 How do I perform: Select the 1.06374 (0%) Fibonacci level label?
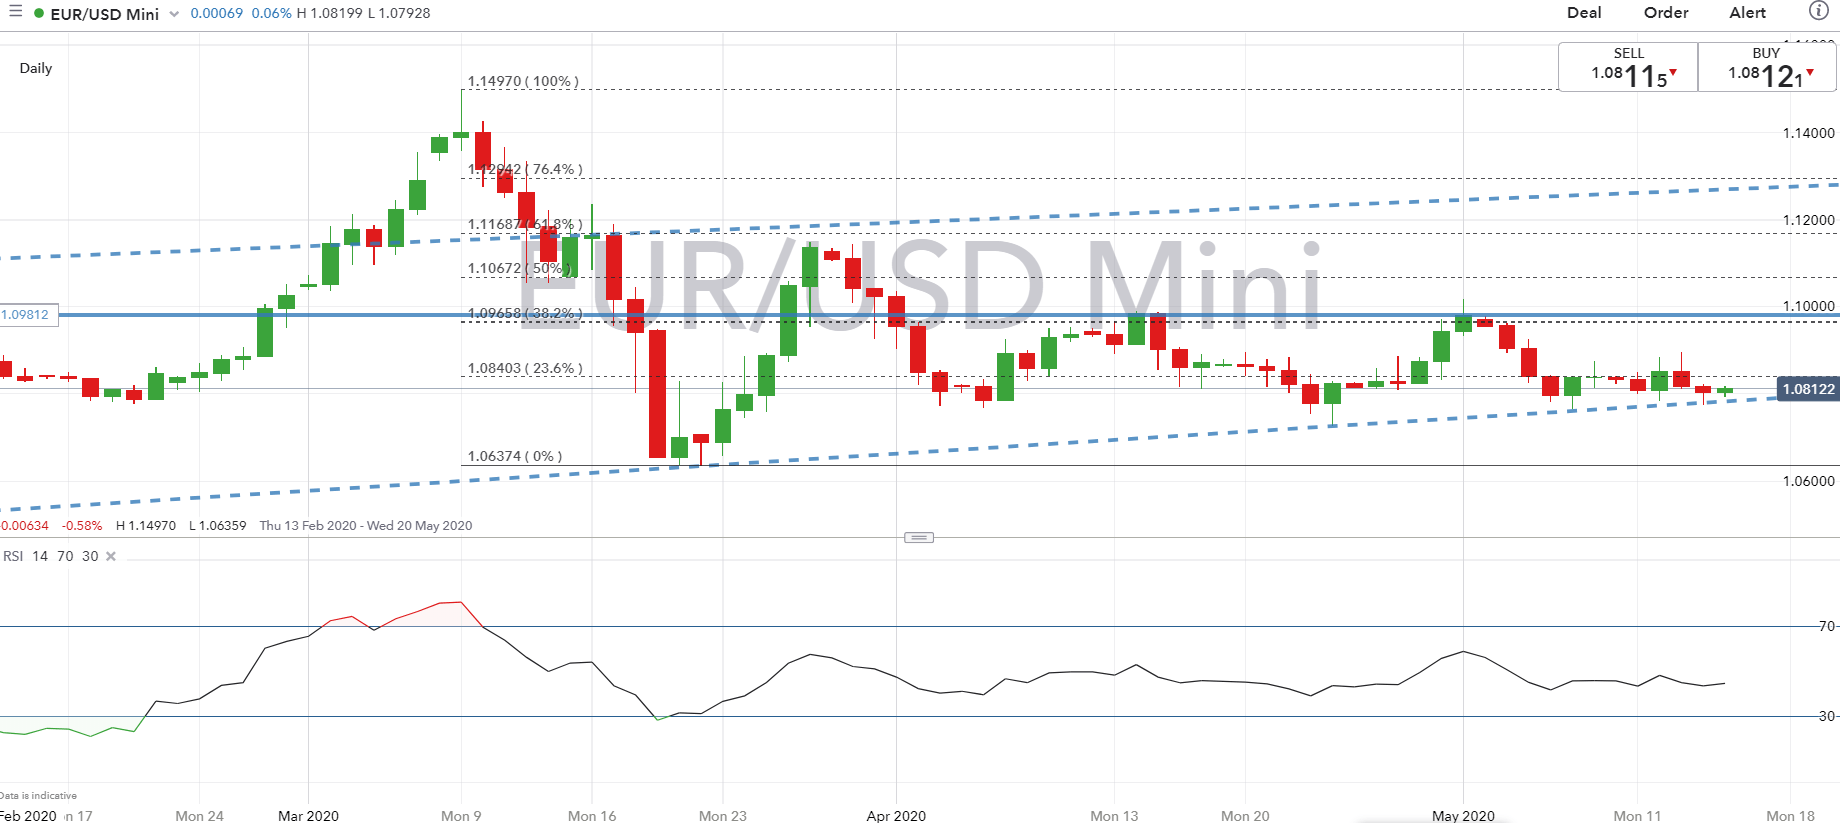(x=515, y=456)
